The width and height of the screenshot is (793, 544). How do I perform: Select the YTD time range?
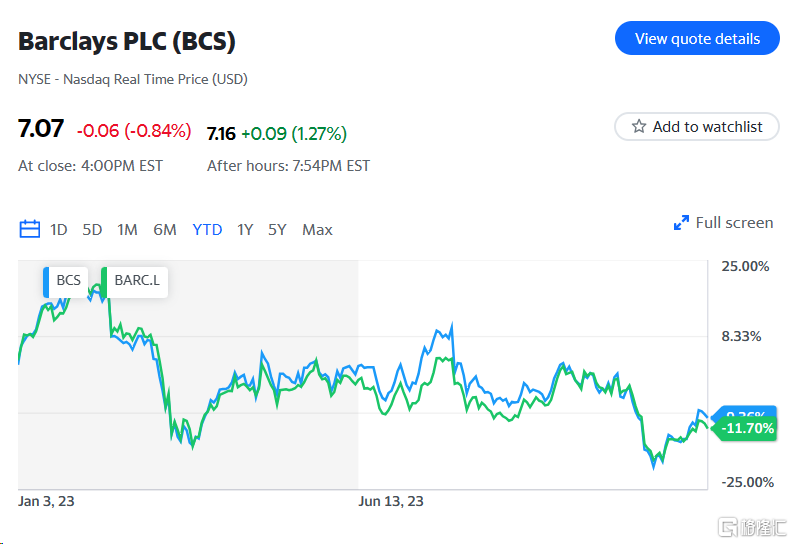[x=207, y=230]
